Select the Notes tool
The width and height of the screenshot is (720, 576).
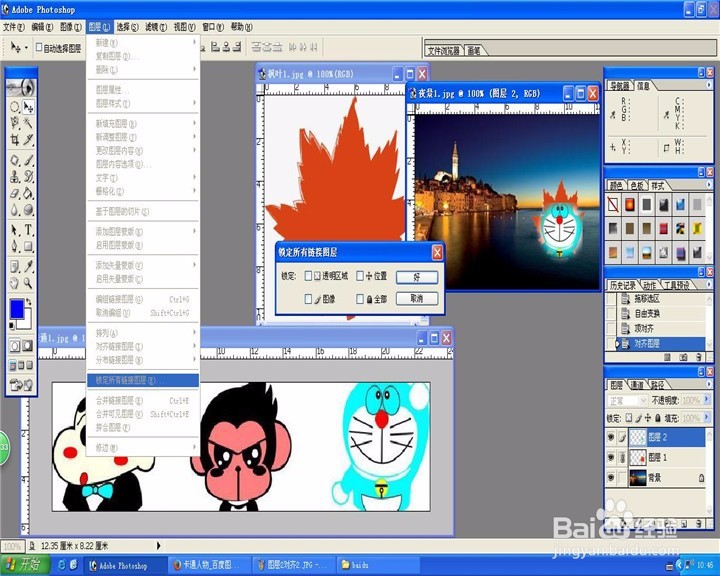15,266
